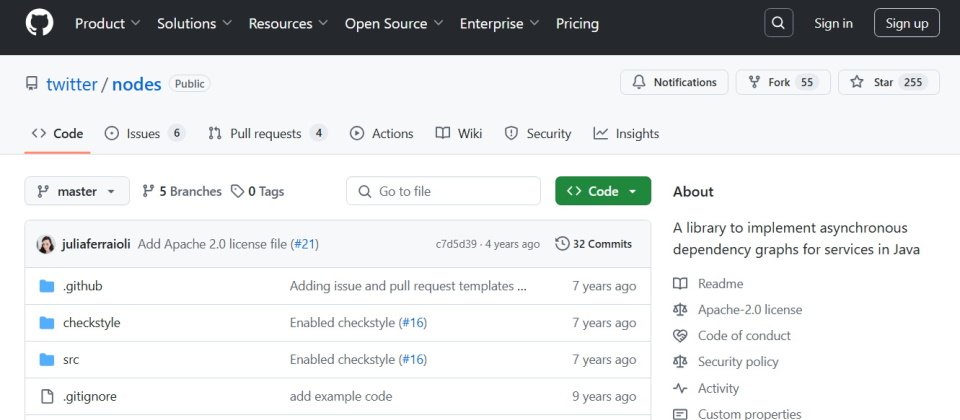The height and width of the screenshot is (420, 960).
Task: Click the branches icon next to 5 Branches
Action: pyautogui.click(x=148, y=191)
